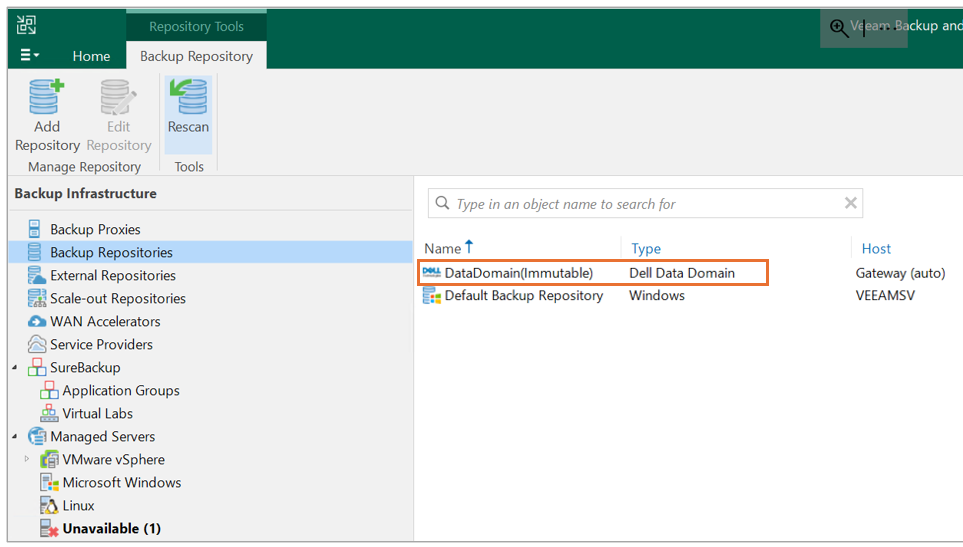Click the Gateway (auto) host cell
The height and width of the screenshot is (547, 963).
coord(900,273)
